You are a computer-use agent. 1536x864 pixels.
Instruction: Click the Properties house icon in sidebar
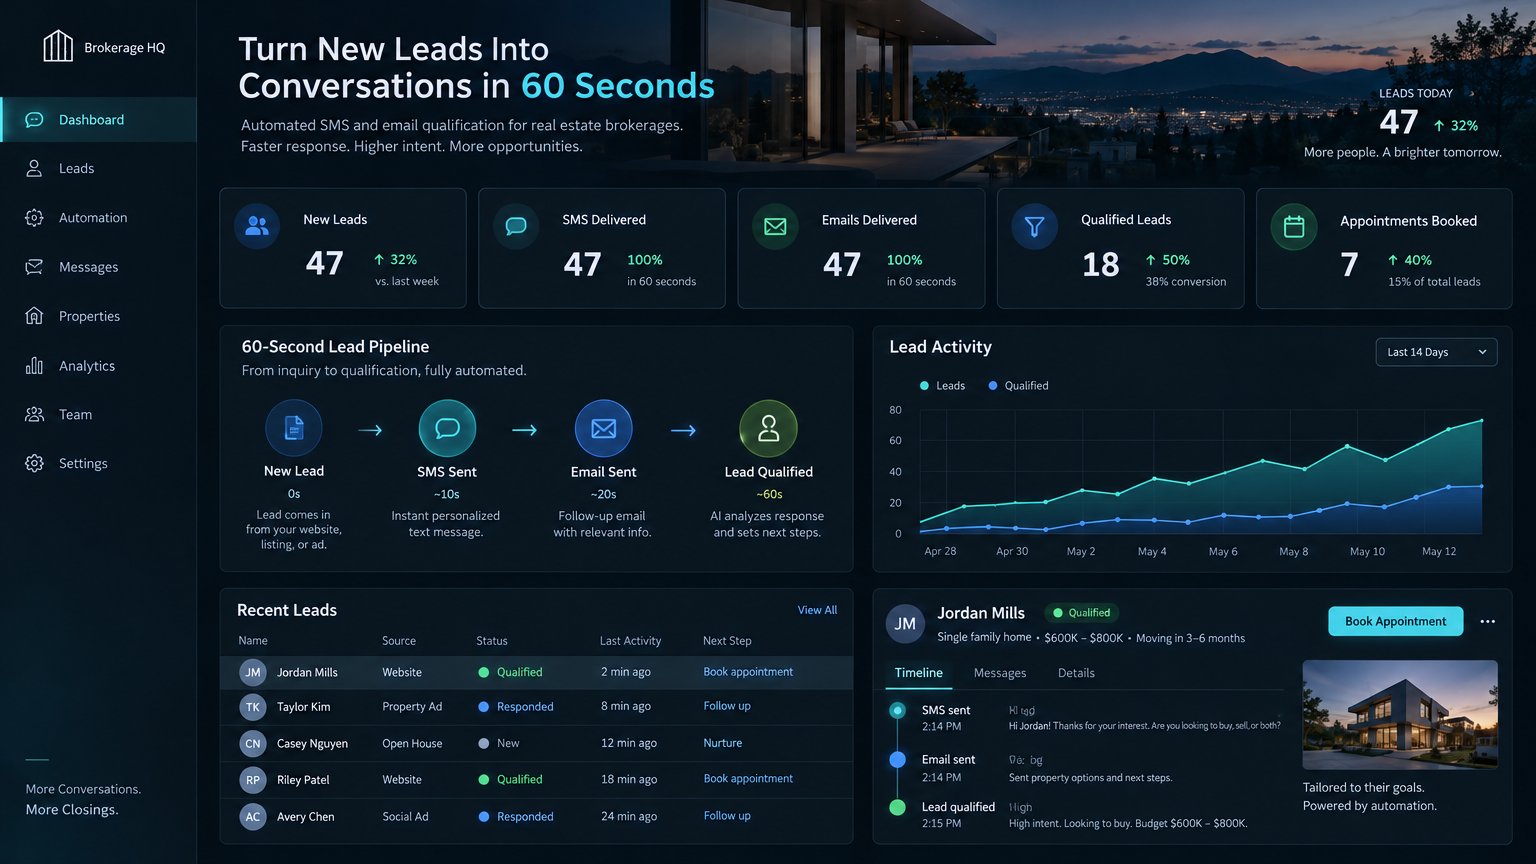[34, 316]
